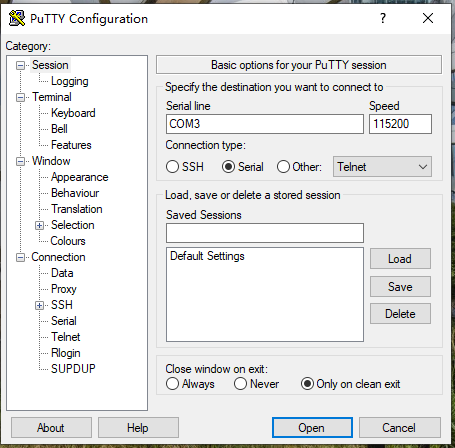Click the Open button
The width and height of the screenshot is (455, 448).
pyautogui.click(x=312, y=428)
